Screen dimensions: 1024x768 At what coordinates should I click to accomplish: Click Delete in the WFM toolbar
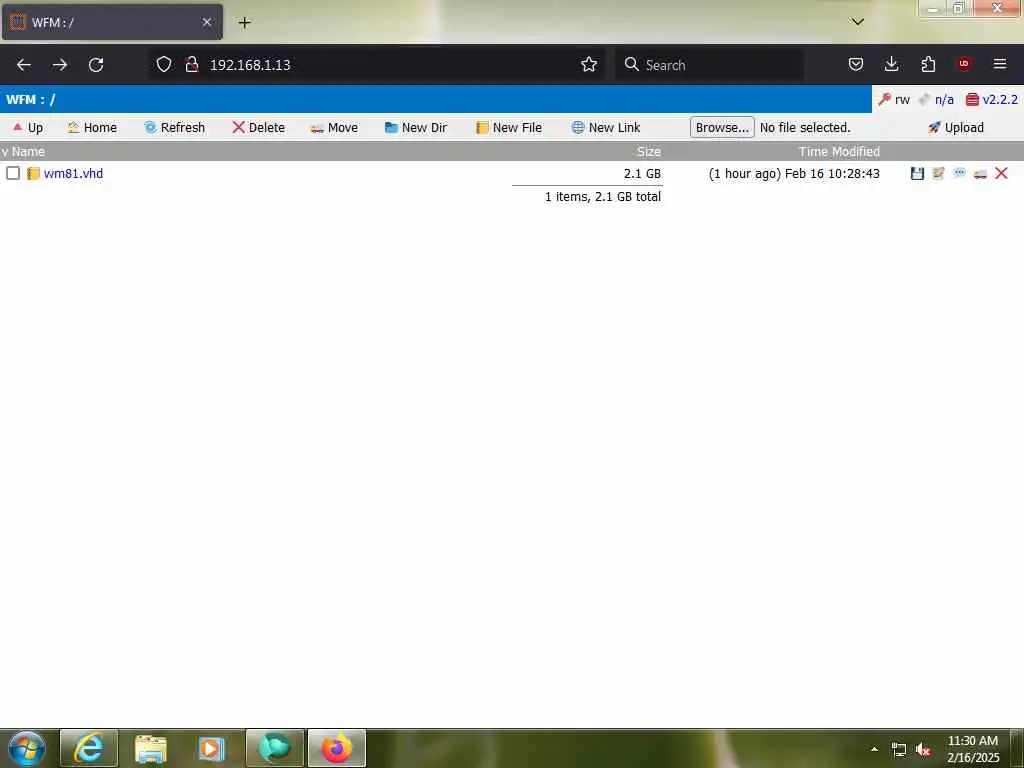click(x=259, y=127)
